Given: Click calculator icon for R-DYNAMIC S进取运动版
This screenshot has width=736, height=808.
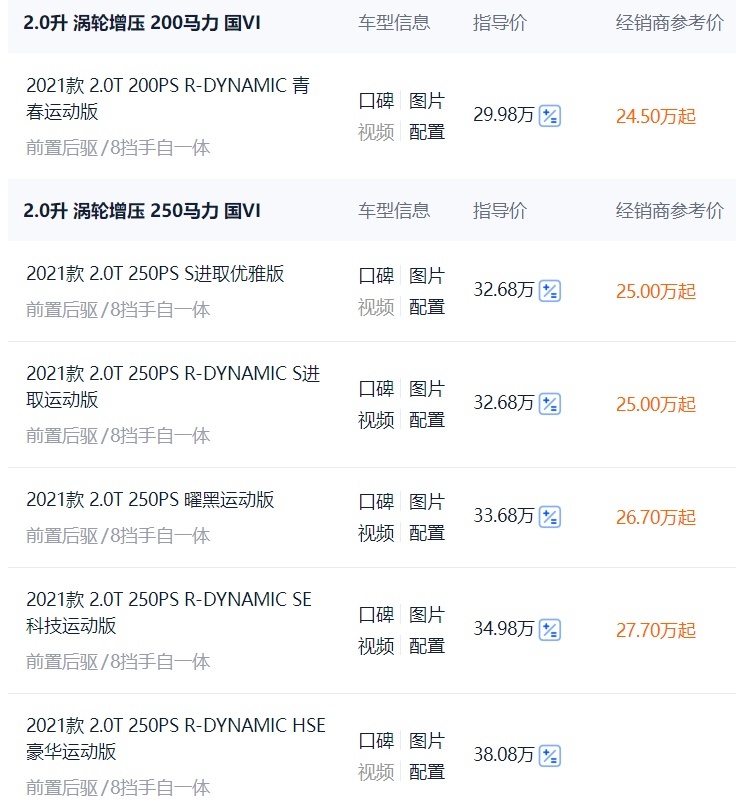Looking at the screenshot, I should click(x=549, y=404).
